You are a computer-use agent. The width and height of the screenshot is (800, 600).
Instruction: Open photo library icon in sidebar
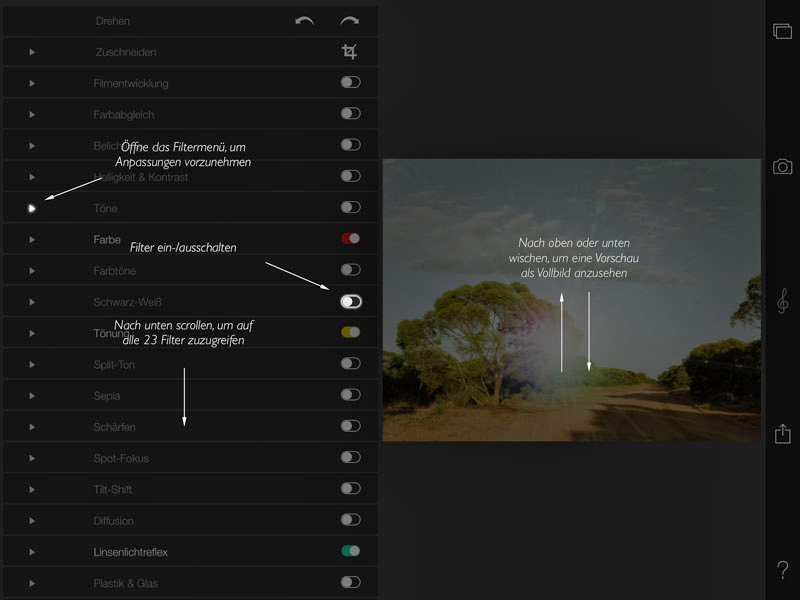pyautogui.click(x=782, y=31)
